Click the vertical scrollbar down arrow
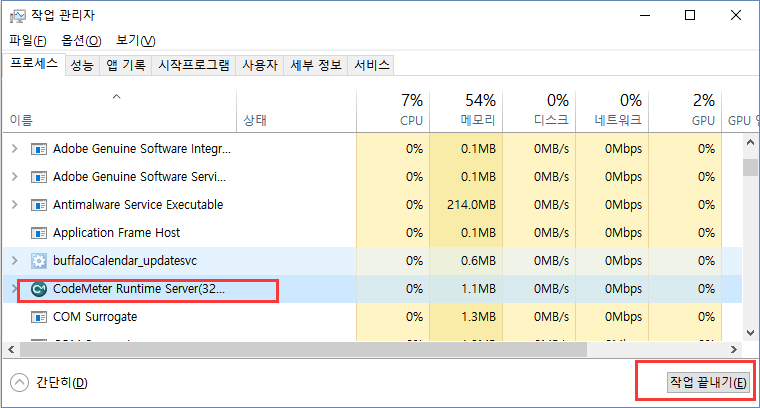 click(x=750, y=333)
